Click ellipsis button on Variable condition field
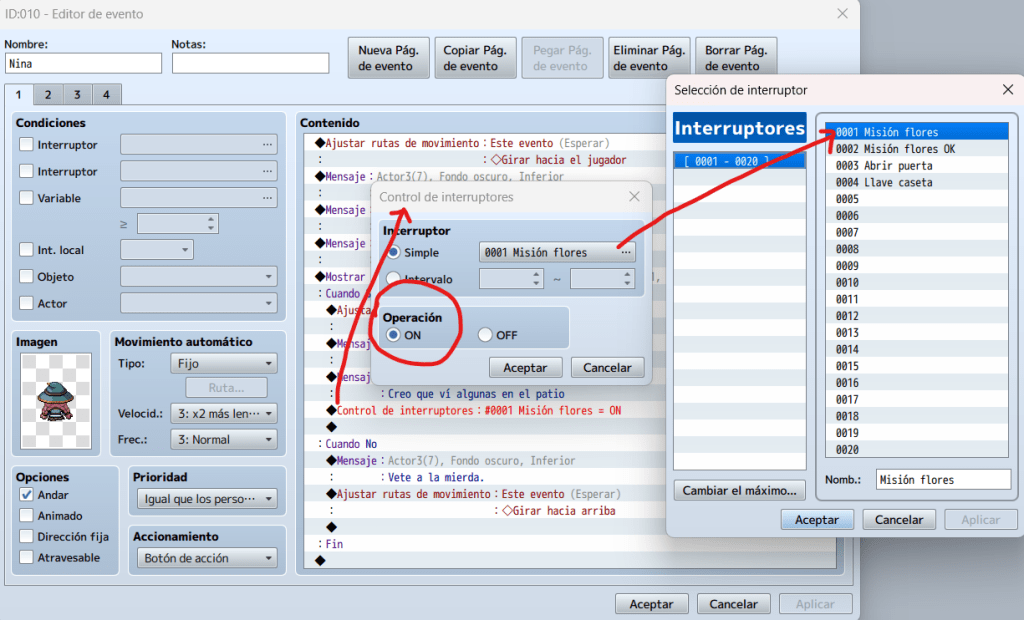The image size is (1024, 620). (266, 198)
